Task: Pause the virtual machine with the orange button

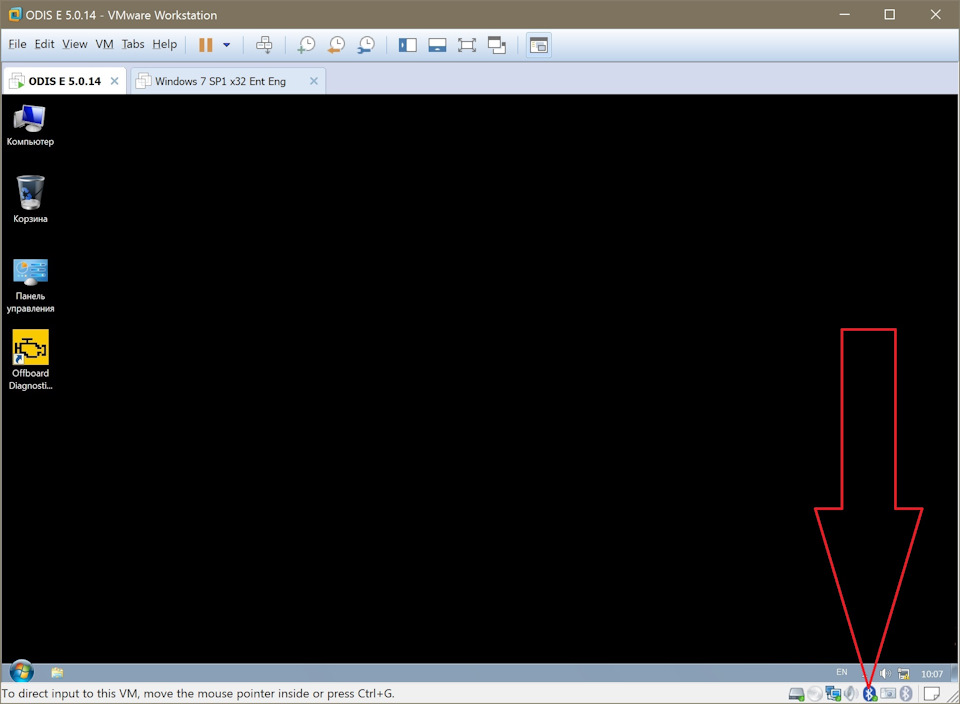Action: tap(206, 45)
